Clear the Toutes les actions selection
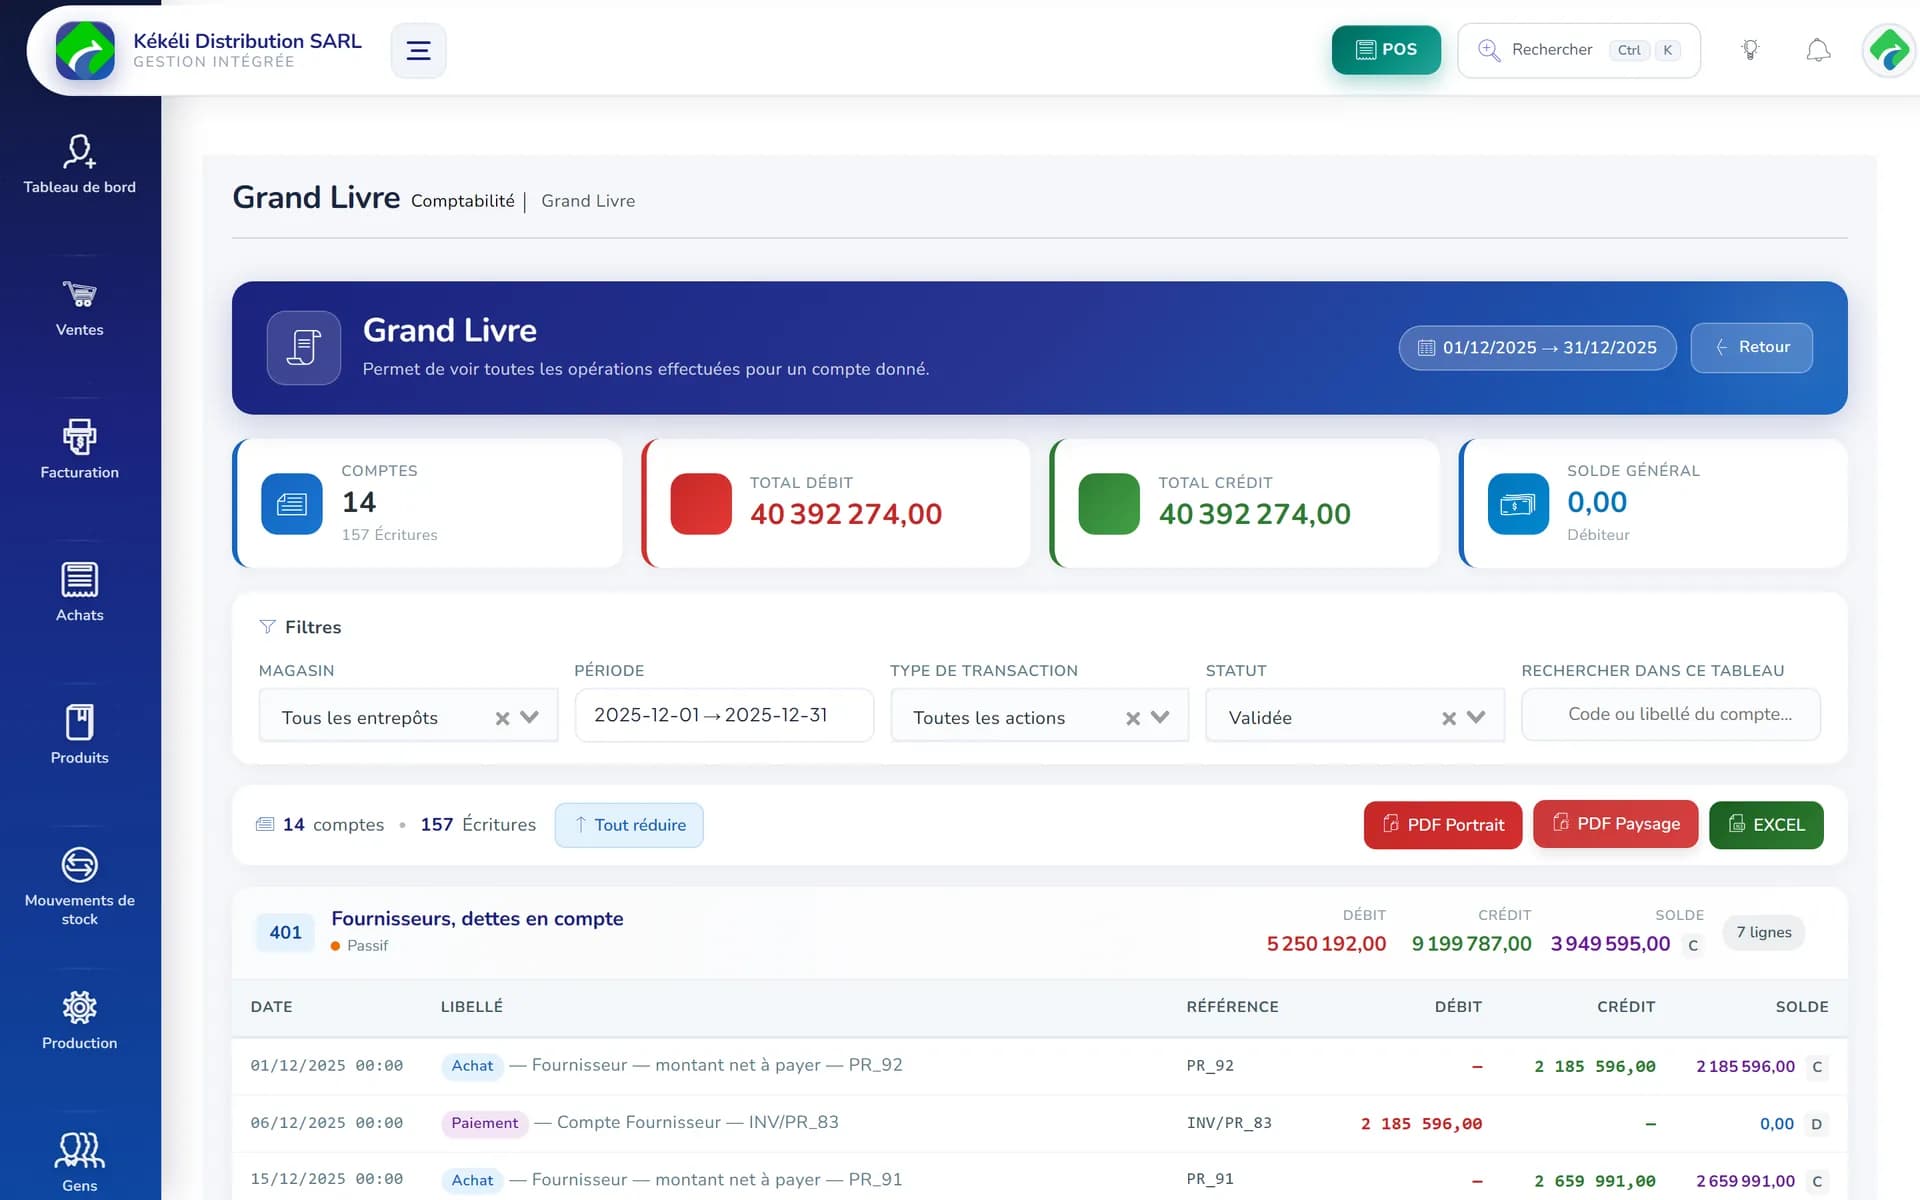The height and width of the screenshot is (1200, 1920). (1133, 718)
